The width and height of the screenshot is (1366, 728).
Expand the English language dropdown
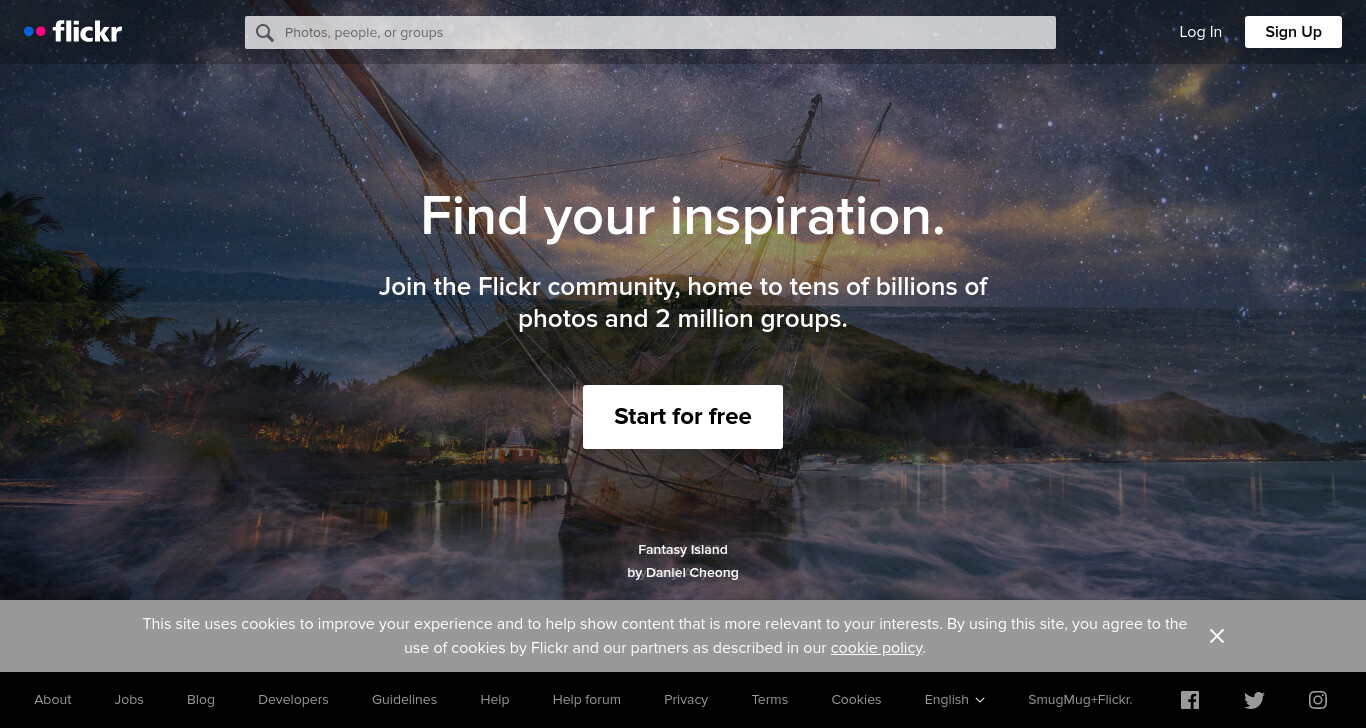(954, 700)
